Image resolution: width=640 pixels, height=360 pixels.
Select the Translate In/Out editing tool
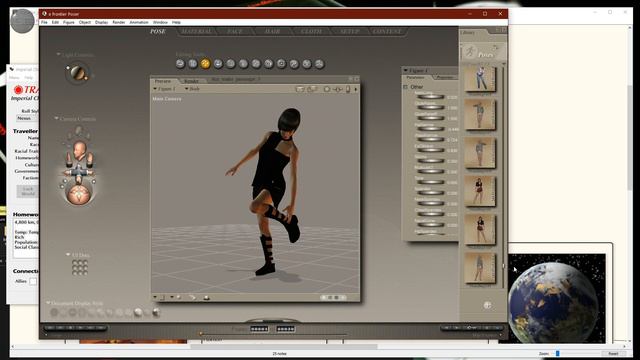coord(218,64)
